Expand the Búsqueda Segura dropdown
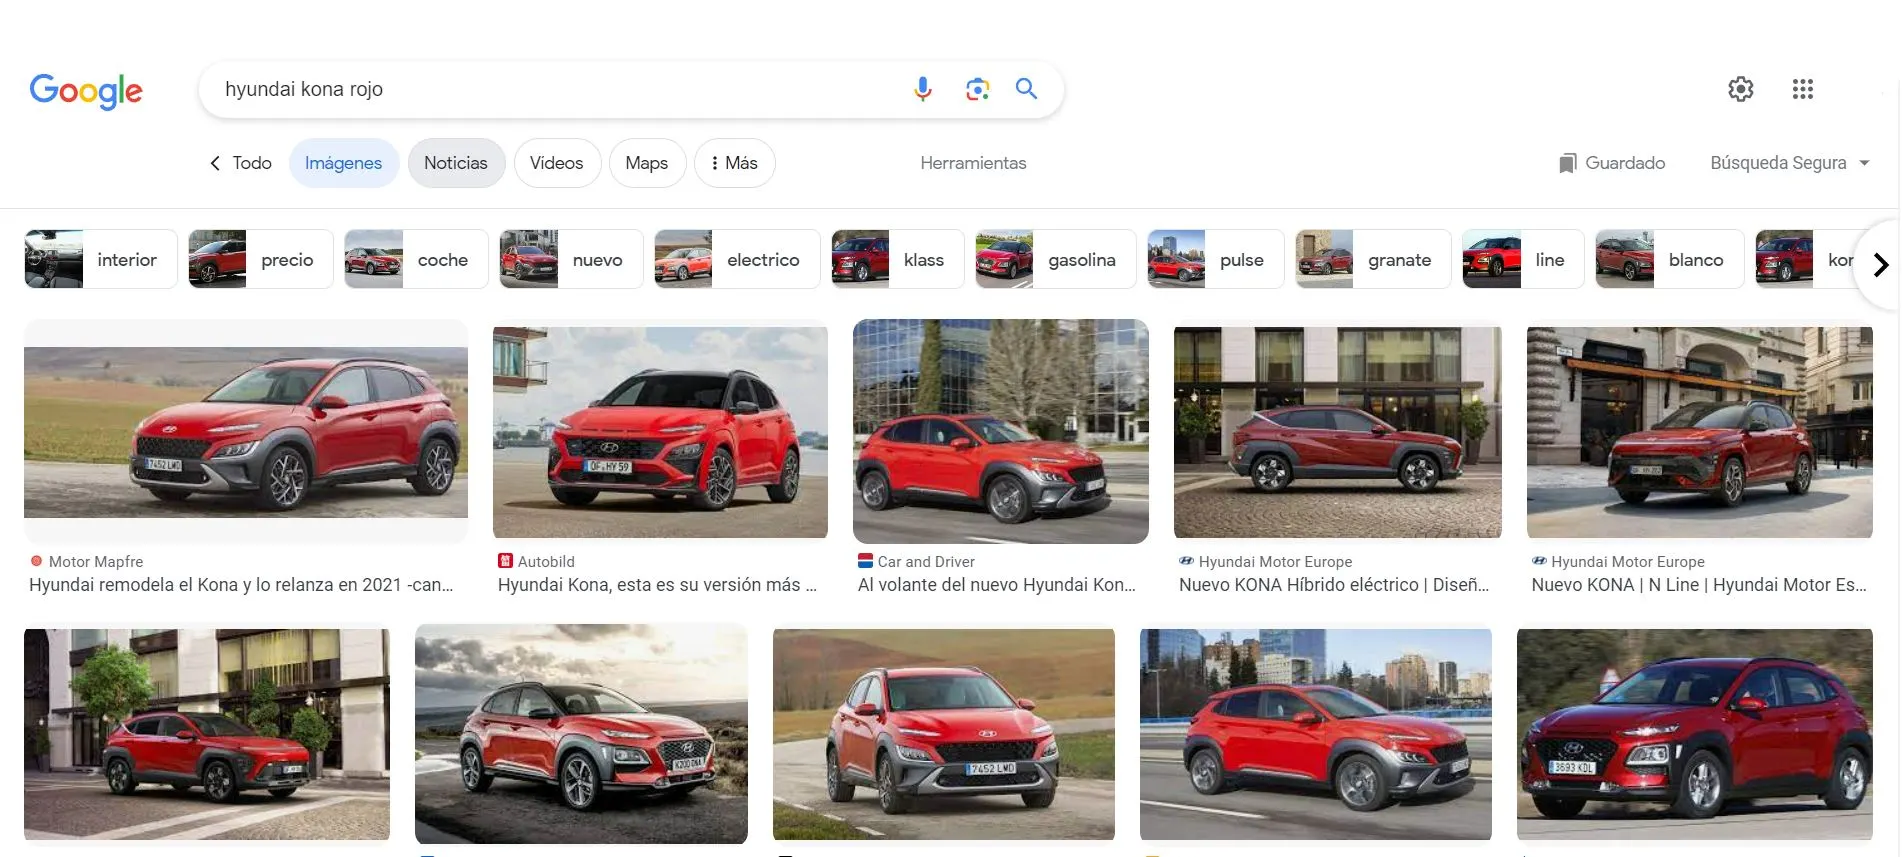 click(1790, 163)
